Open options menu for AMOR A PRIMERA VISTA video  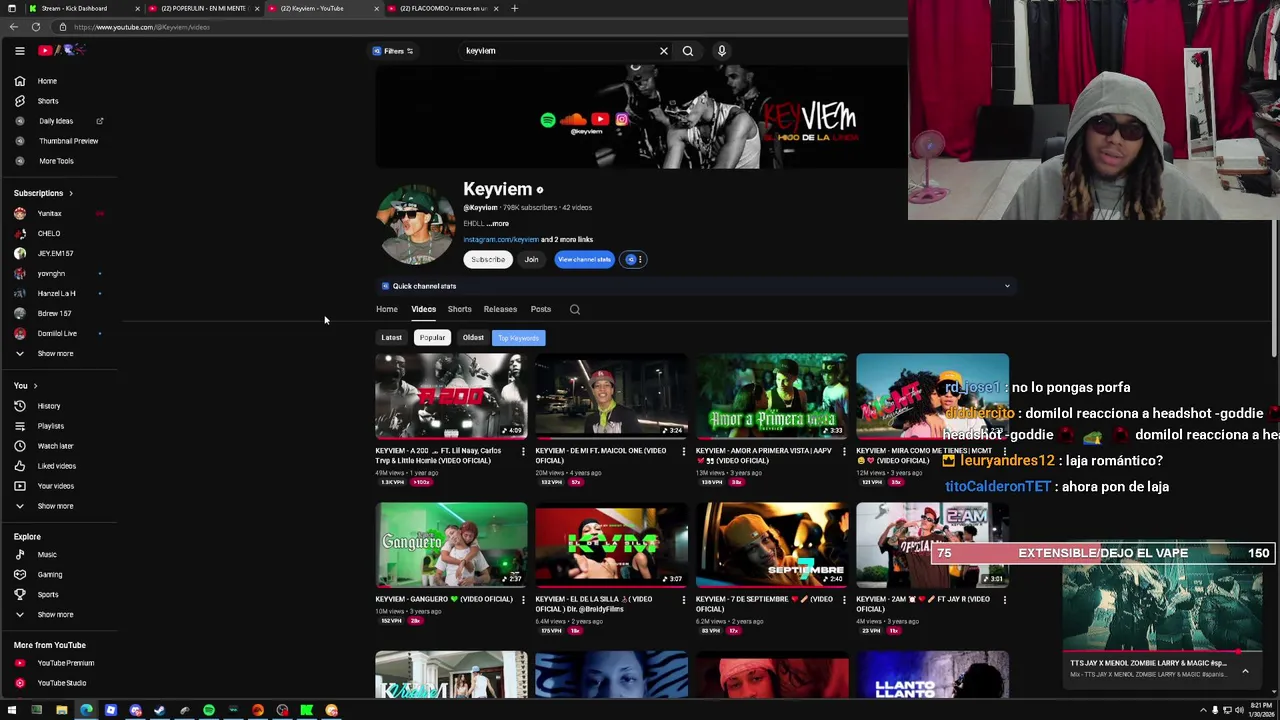click(844, 451)
